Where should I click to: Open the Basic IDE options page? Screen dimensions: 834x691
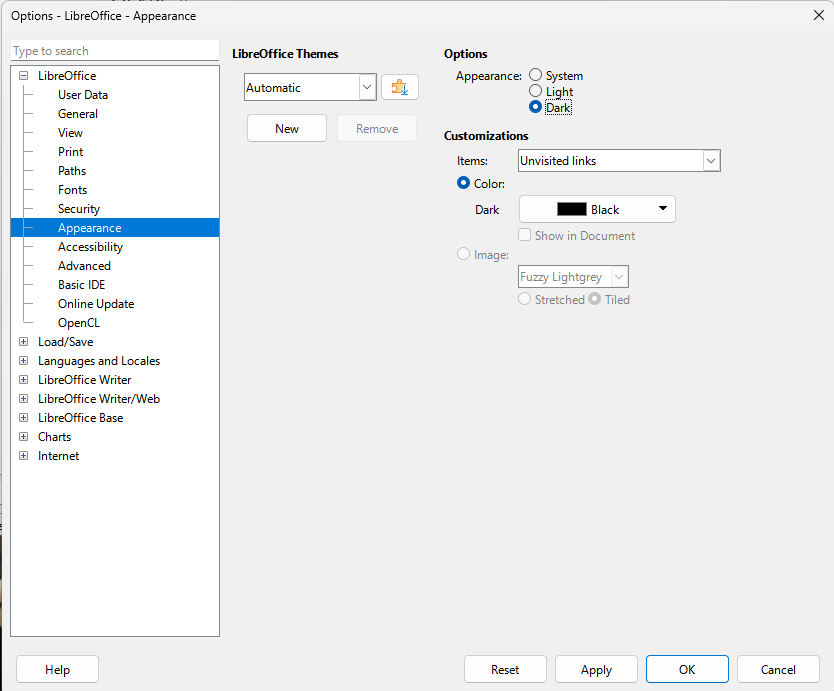coord(81,285)
